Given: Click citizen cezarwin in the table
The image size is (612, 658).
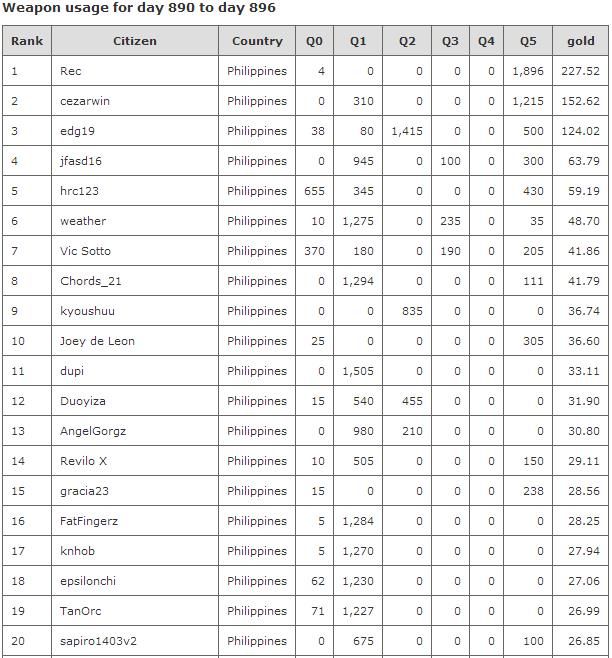Looking at the screenshot, I should [x=85, y=101].
